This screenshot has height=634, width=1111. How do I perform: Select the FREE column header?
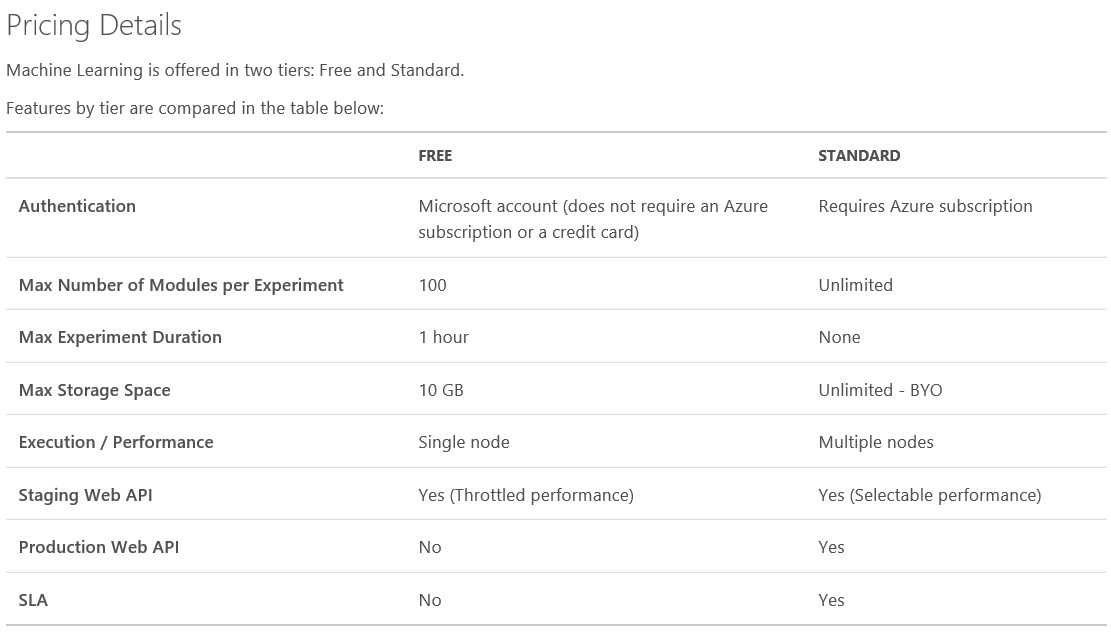435,156
